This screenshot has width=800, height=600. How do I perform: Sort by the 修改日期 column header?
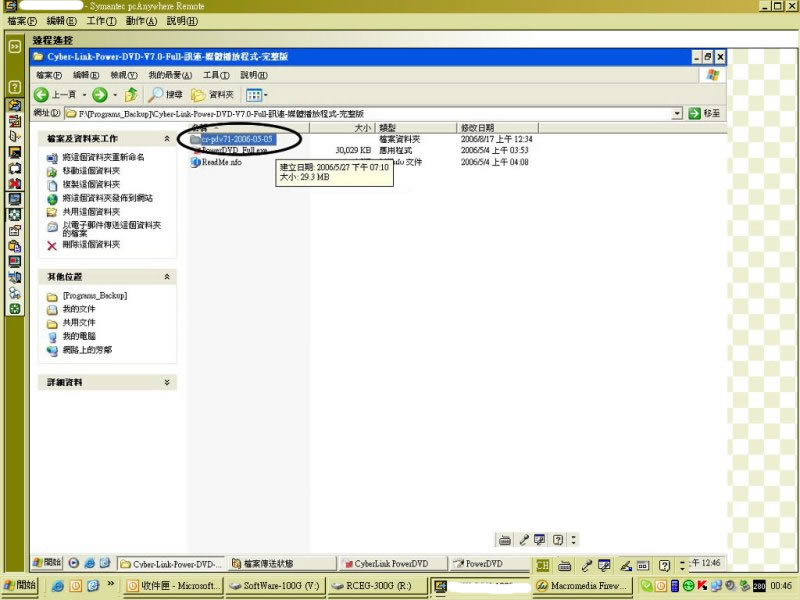(497, 128)
